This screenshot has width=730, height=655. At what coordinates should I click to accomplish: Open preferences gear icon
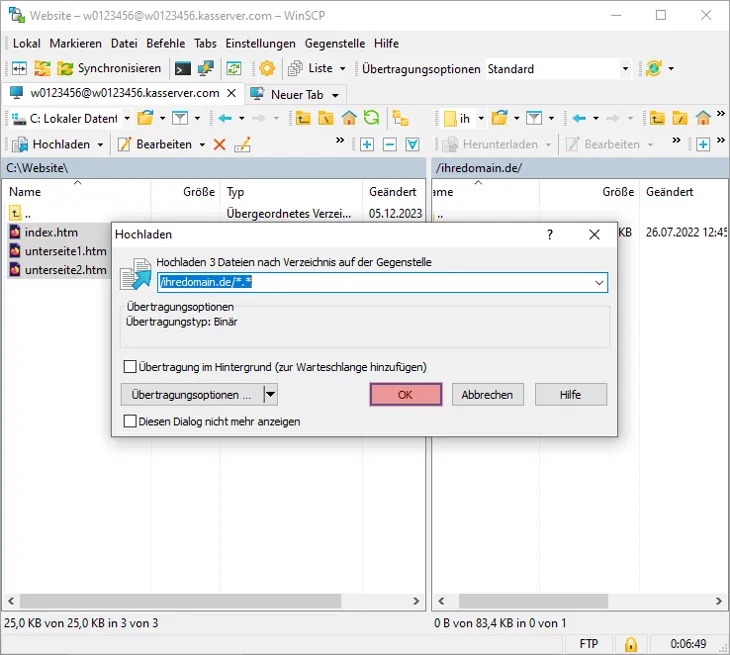pos(267,68)
